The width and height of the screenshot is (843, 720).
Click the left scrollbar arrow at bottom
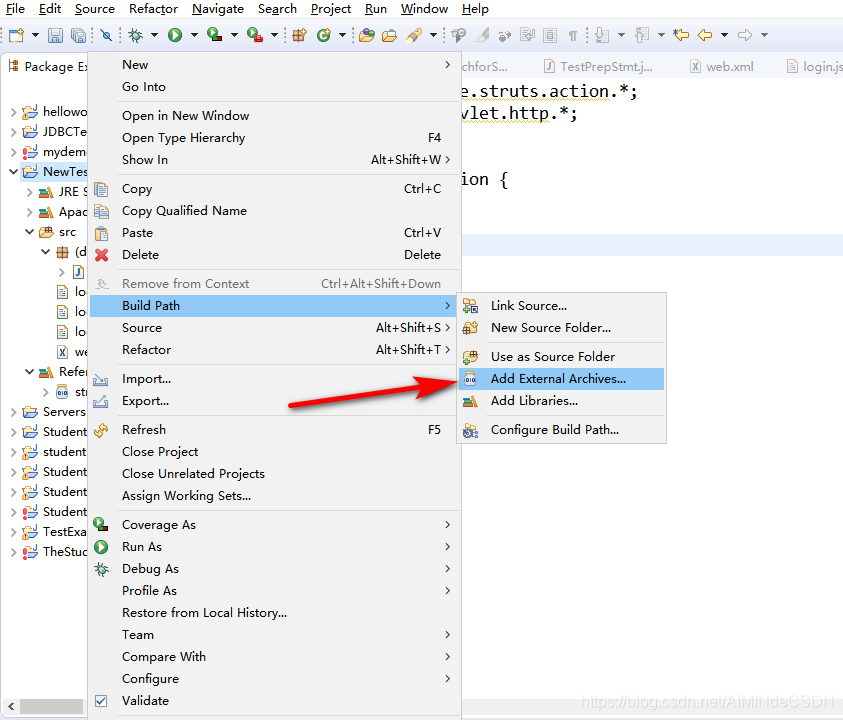click(x=10, y=706)
